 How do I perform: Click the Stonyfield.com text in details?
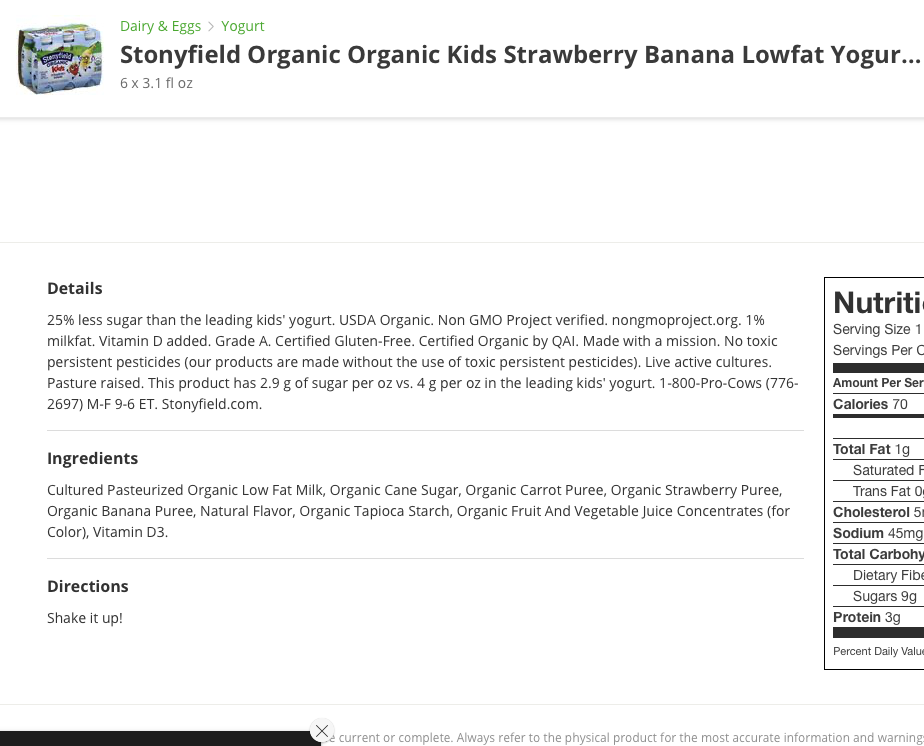tap(212, 404)
